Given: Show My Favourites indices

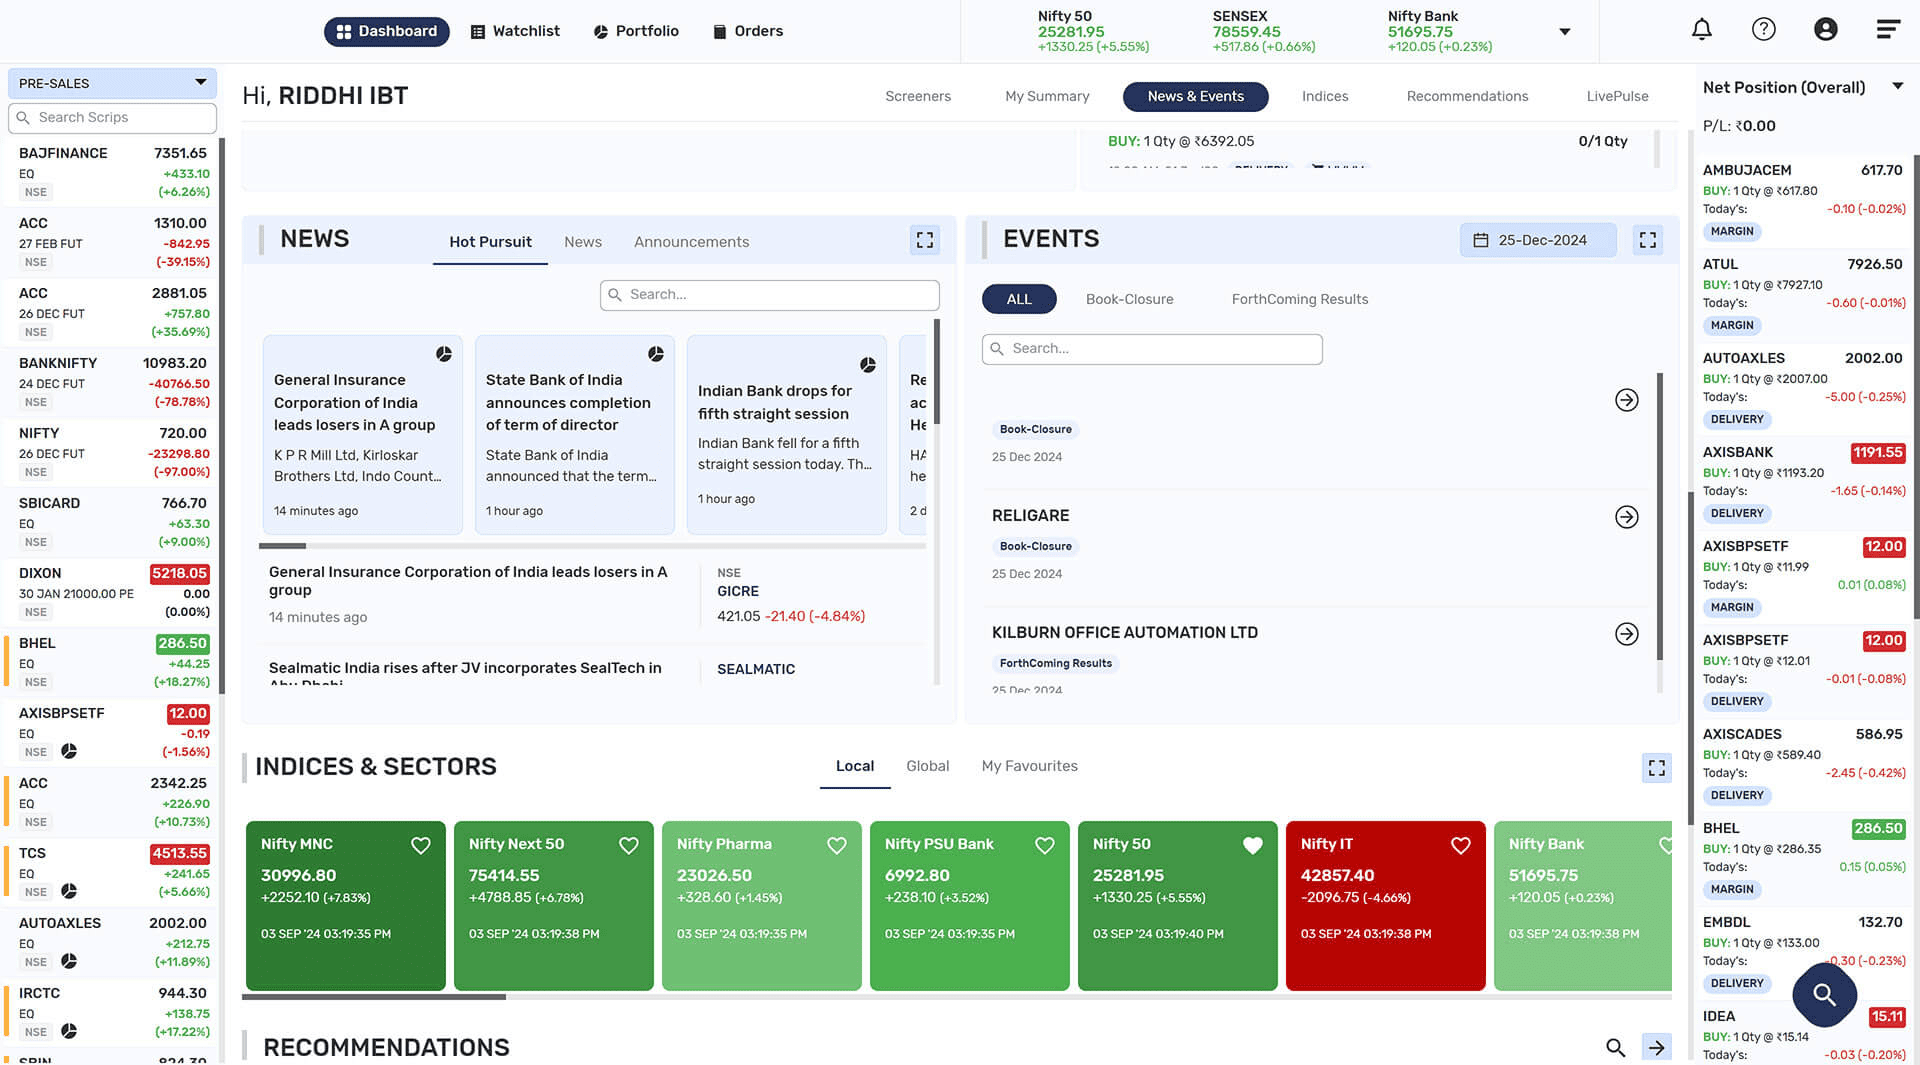Looking at the screenshot, I should [x=1029, y=766].
